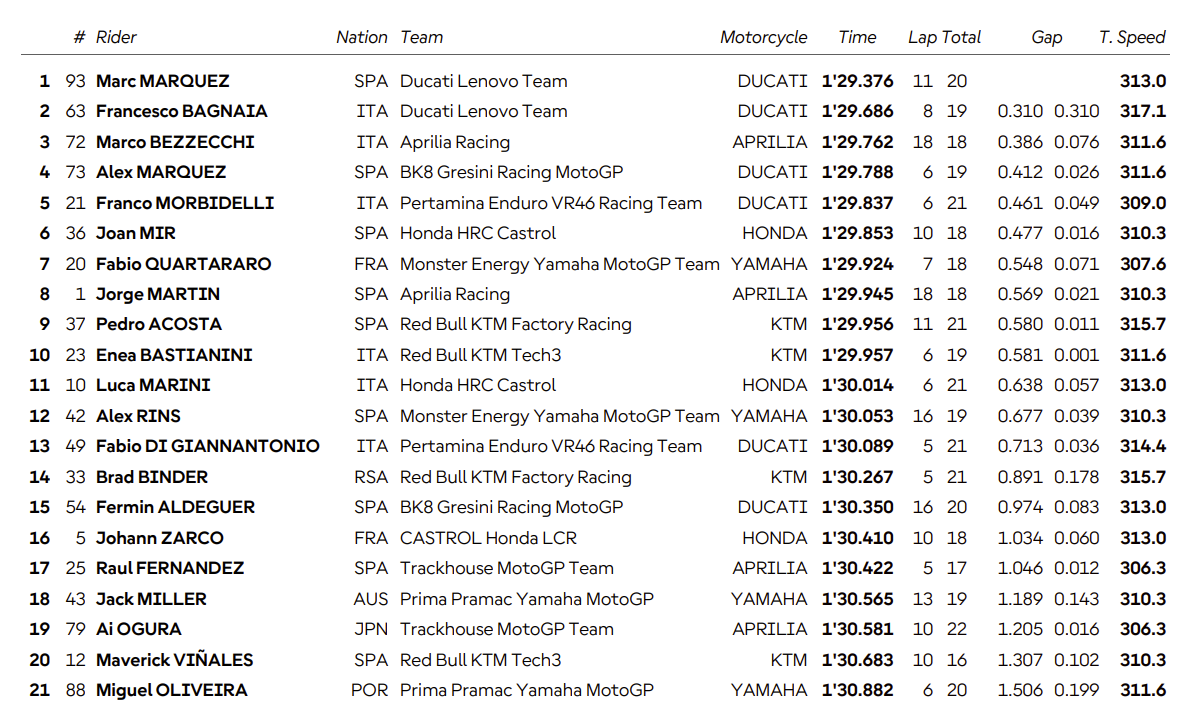Screen dimensions: 1201x703
Task: Select rider name Fabio DI GIANNANTONIO
Action: point(207,446)
